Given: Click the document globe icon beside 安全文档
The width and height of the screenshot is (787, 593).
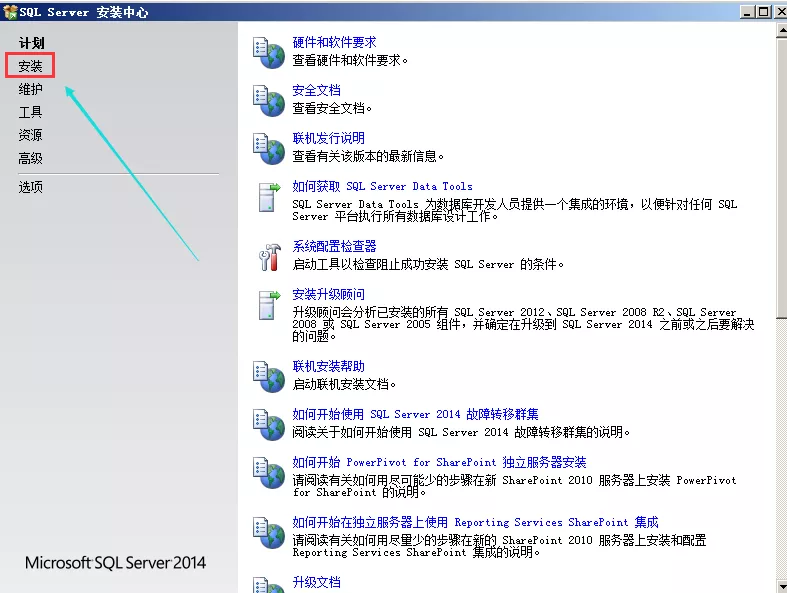Looking at the screenshot, I should tap(269, 101).
